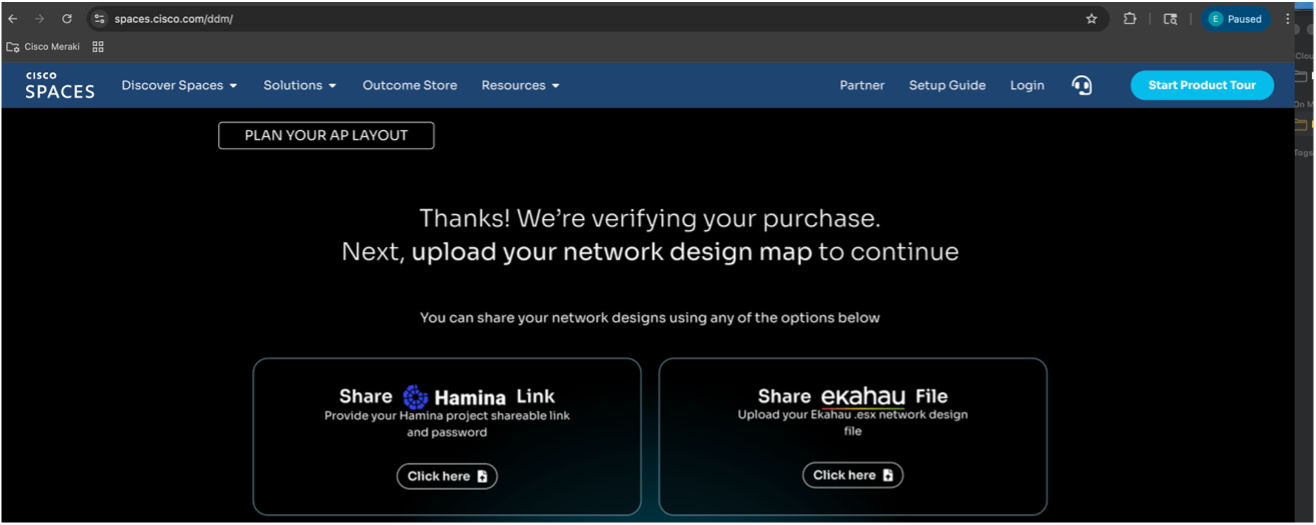The width and height of the screenshot is (1316, 525).
Task: Open the bookmarks apps grid icon
Action: point(98,47)
